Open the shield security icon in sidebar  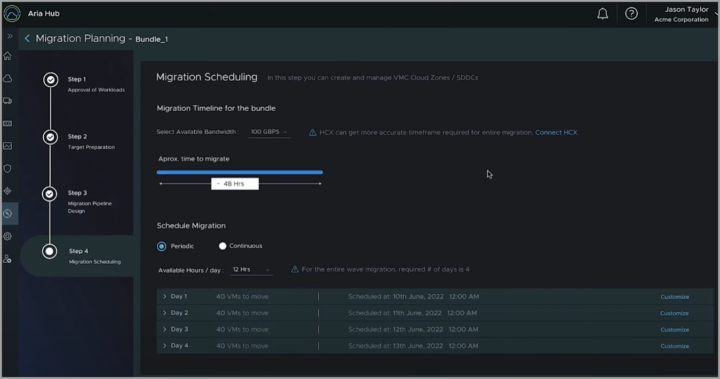pyautogui.click(x=7, y=169)
